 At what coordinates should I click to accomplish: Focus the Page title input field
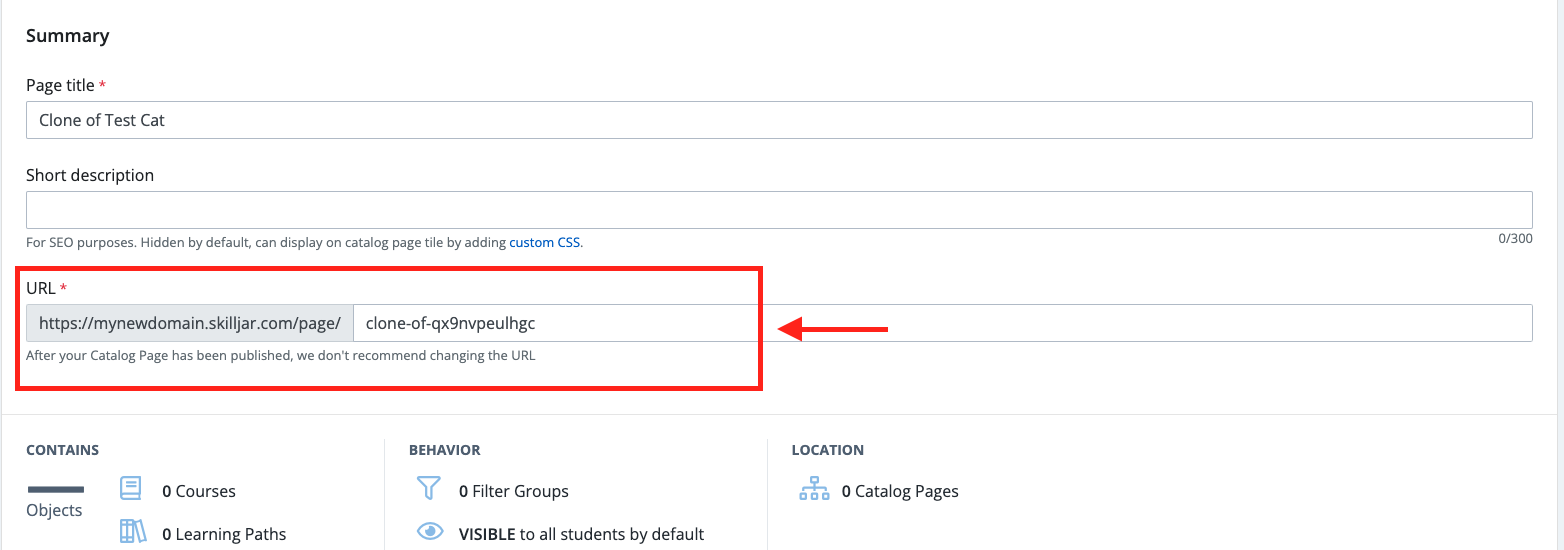point(778,120)
